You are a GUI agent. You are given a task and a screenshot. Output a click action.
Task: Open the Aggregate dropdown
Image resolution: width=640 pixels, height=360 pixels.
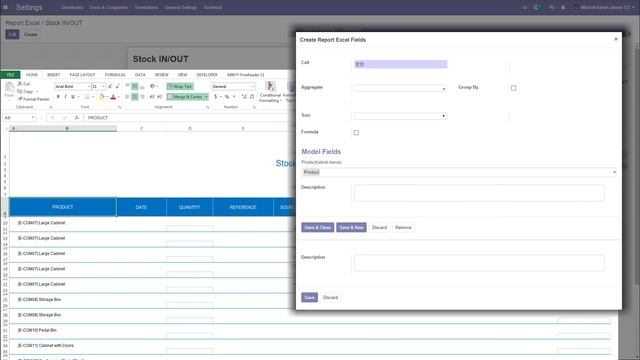pyautogui.click(x=400, y=88)
